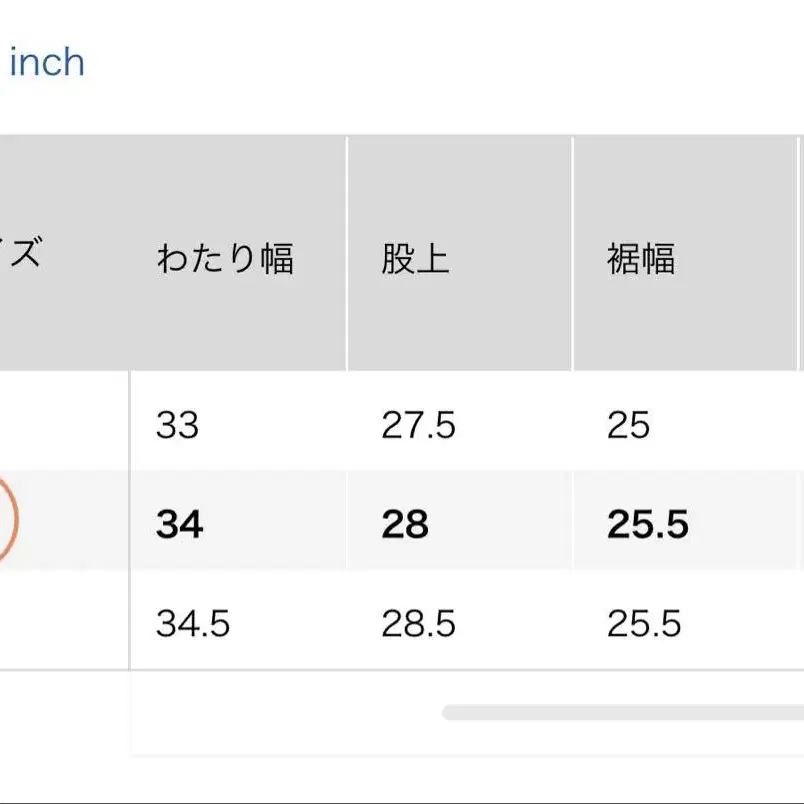Screen dimensions: 804x804
Task: Click the 33 value under わたり幅
Action: click(x=177, y=426)
